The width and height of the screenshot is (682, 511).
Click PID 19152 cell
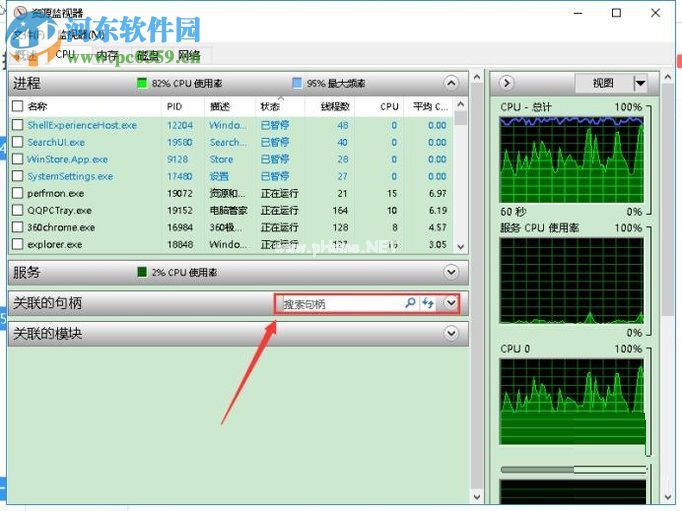[x=180, y=210]
